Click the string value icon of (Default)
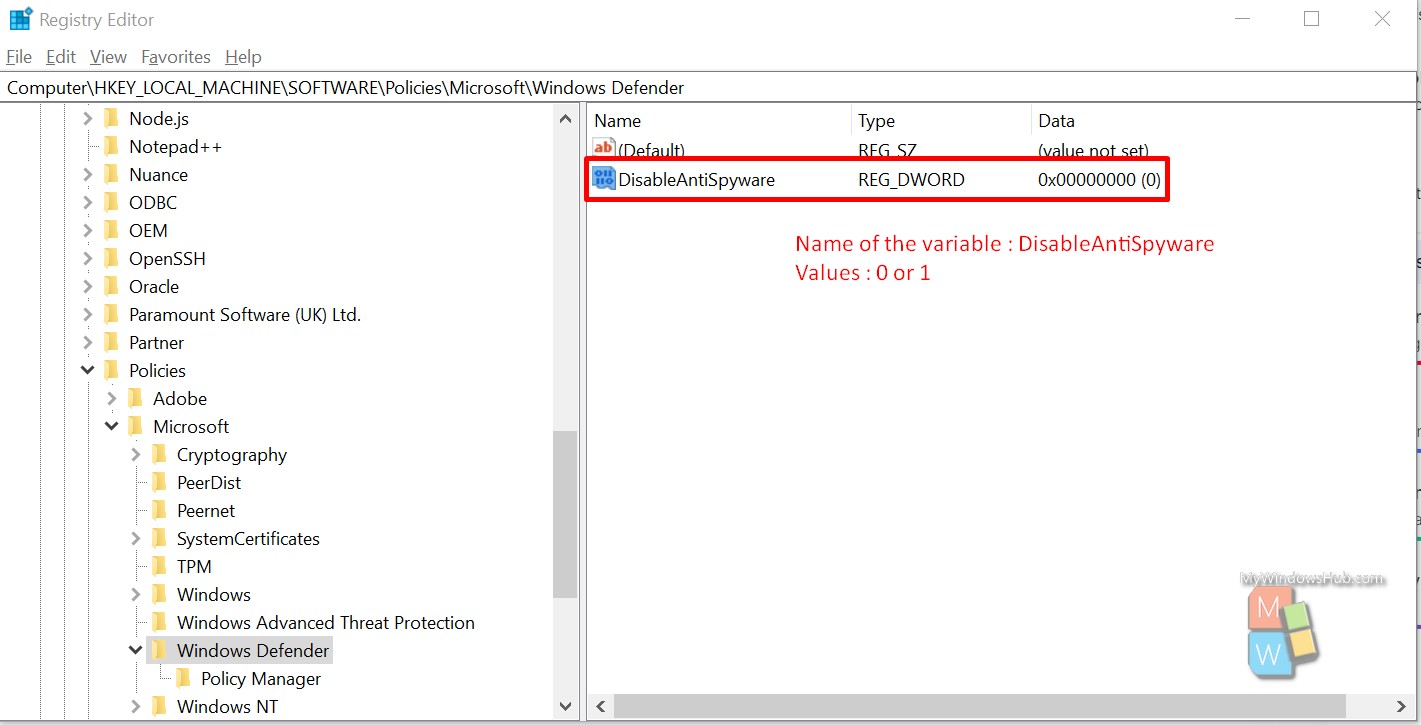The height and width of the screenshot is (725, 1421). point(604,149)
